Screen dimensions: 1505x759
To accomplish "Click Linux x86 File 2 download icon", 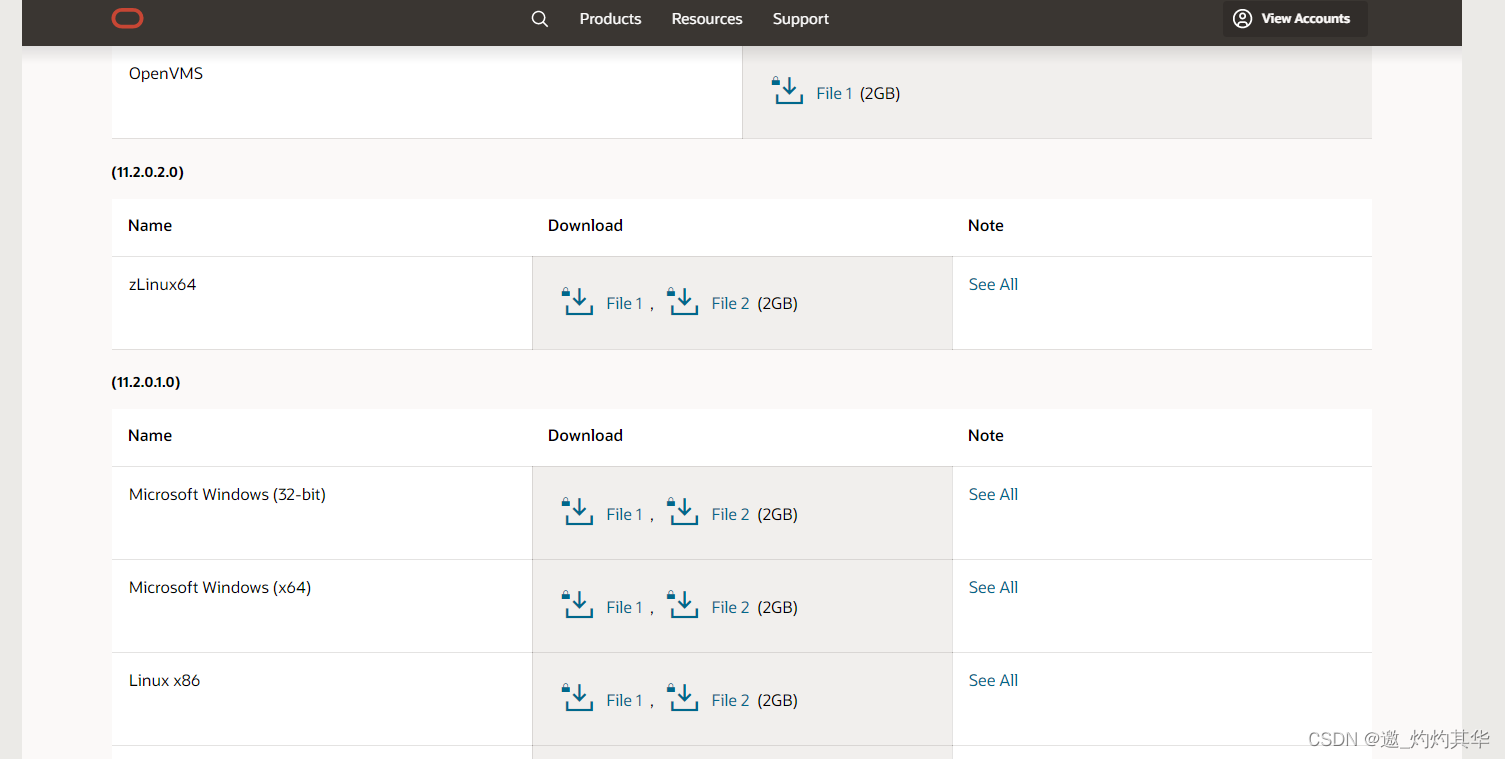I will (683, 698).
